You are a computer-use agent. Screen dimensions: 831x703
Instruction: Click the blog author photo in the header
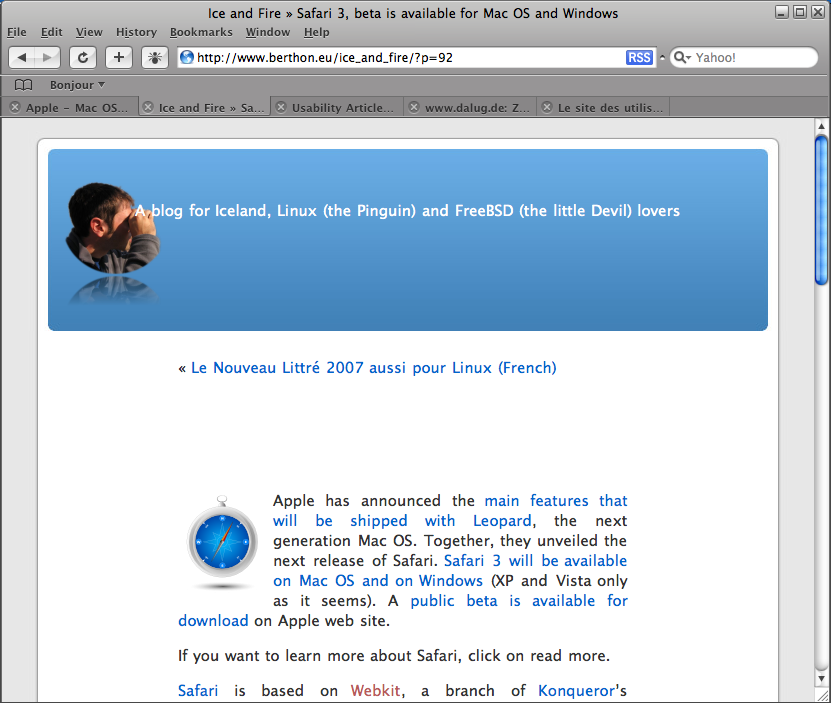coord(112,228)
